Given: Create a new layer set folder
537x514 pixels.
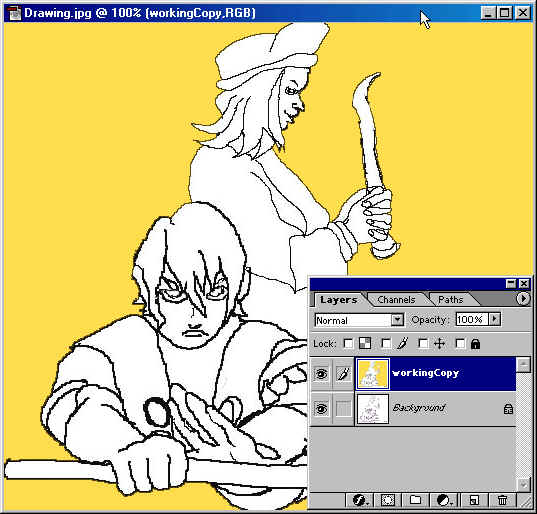Looking at the screenshot, I should pyautogui.click(x=415, y=500).
